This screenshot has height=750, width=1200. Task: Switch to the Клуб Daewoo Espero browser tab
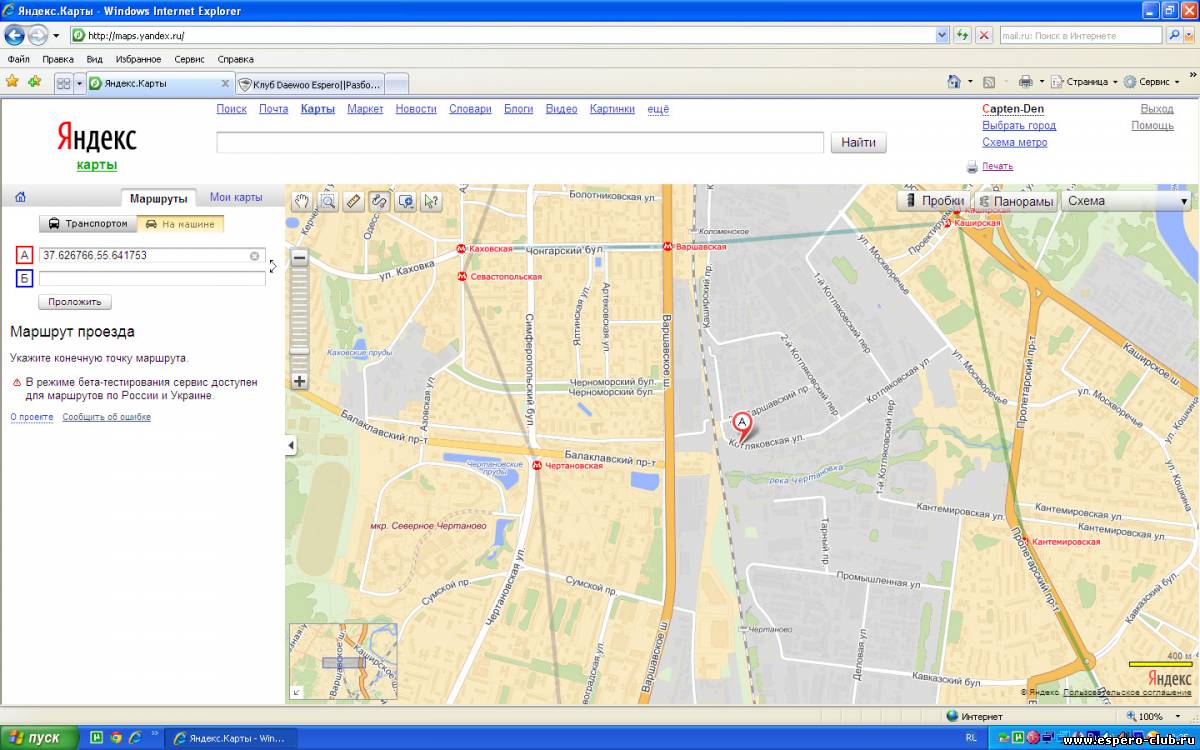[x=308, y=84]
